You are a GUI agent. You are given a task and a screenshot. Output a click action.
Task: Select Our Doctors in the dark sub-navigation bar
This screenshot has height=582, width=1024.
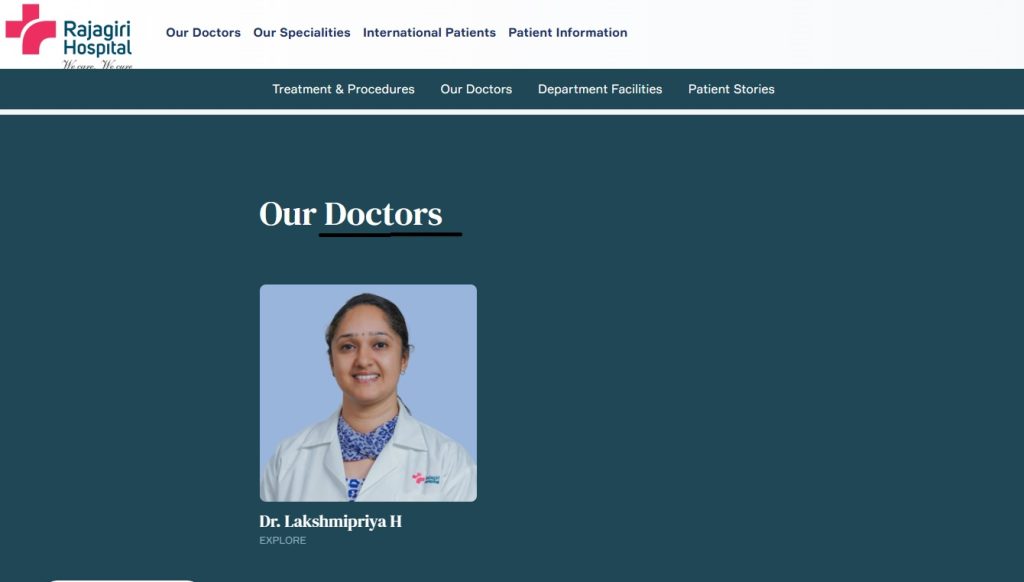click(476, 89)
